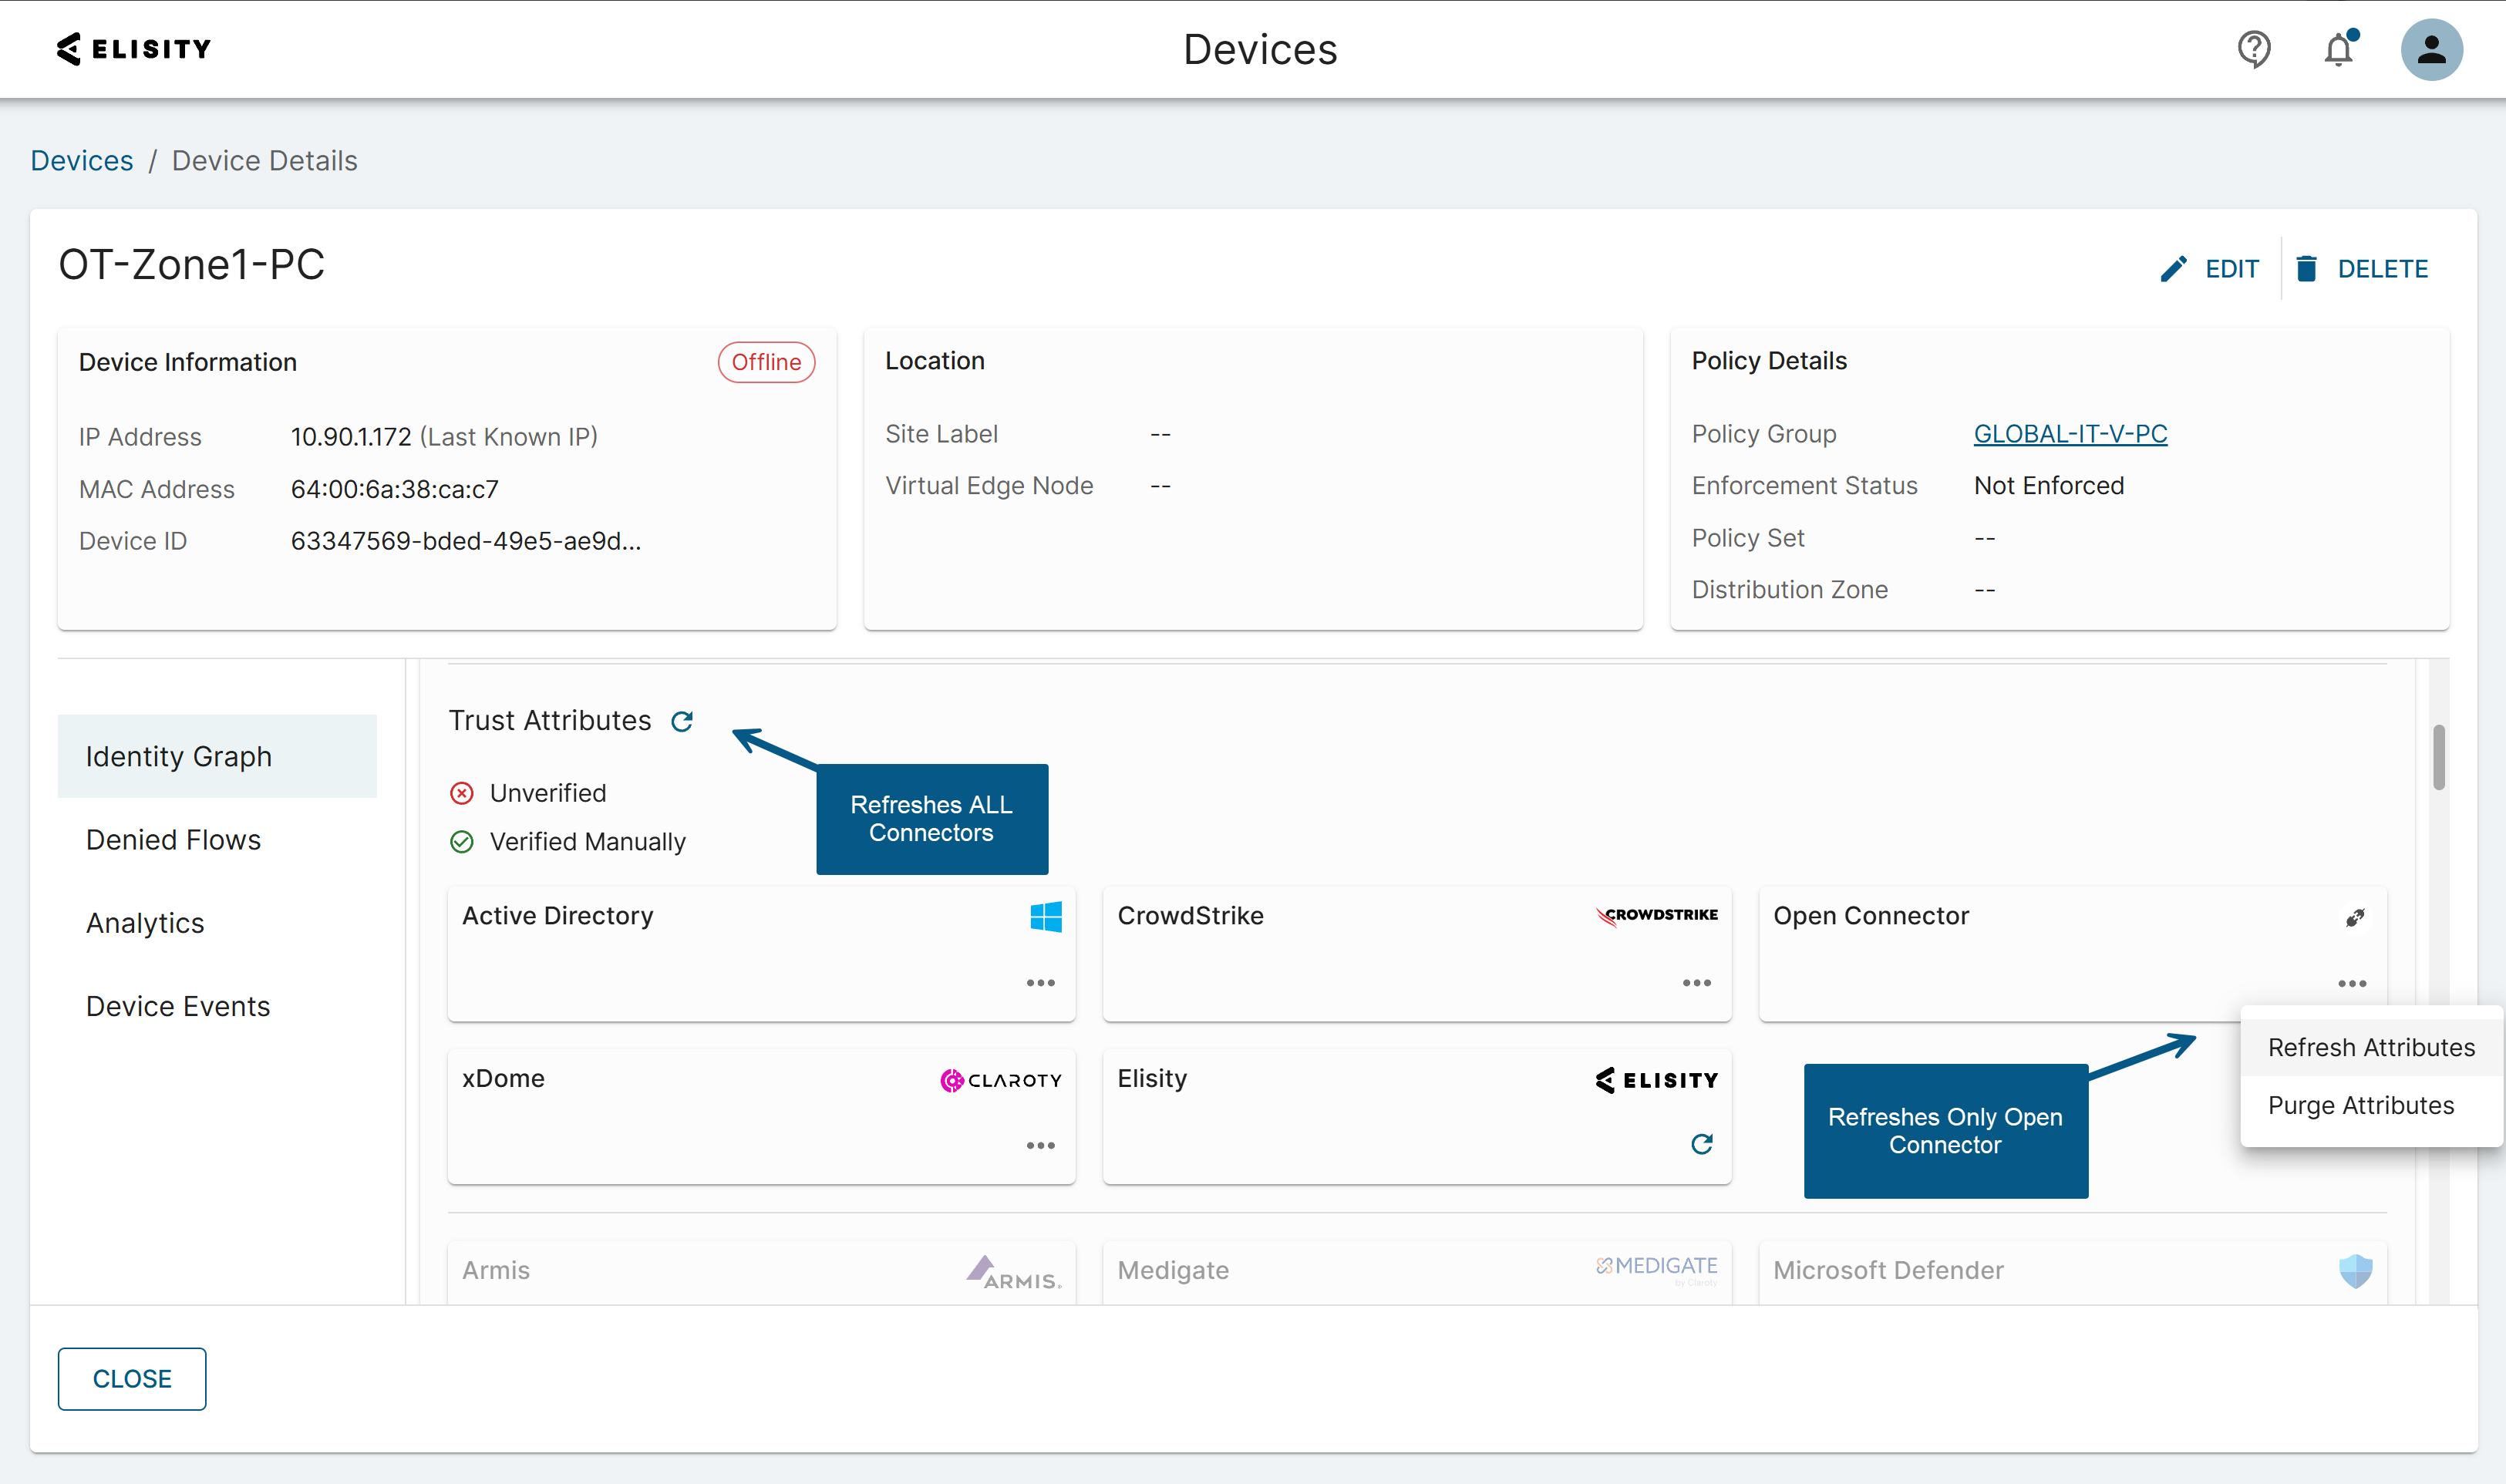Click the EDIT button

click(x=2209, y=269)
